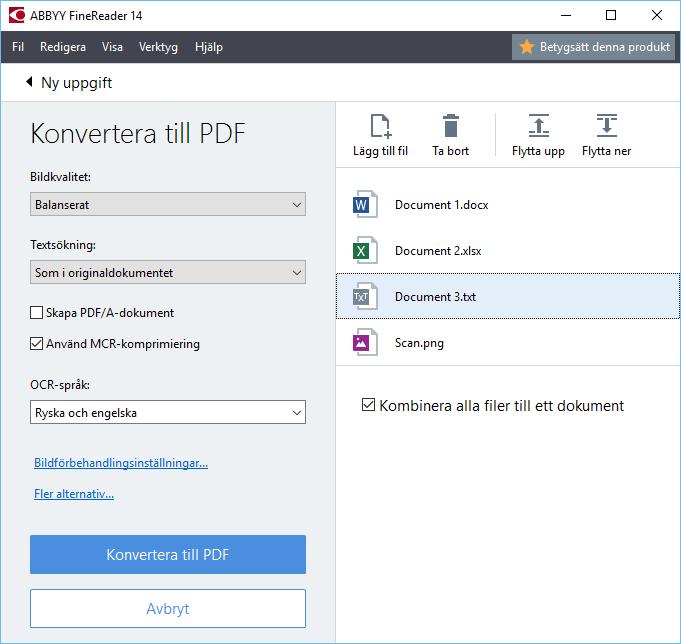Close the FineReader window
681x644 pixels.
coord(657,15)
